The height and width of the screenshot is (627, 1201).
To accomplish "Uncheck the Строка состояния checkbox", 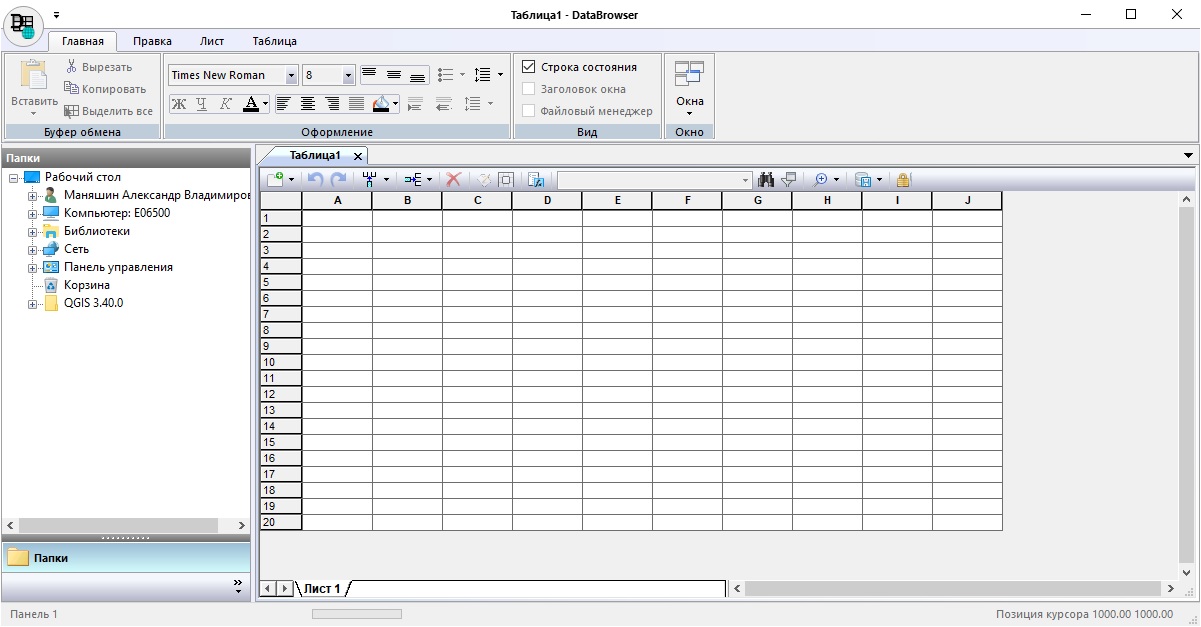I will coord(529,67).
